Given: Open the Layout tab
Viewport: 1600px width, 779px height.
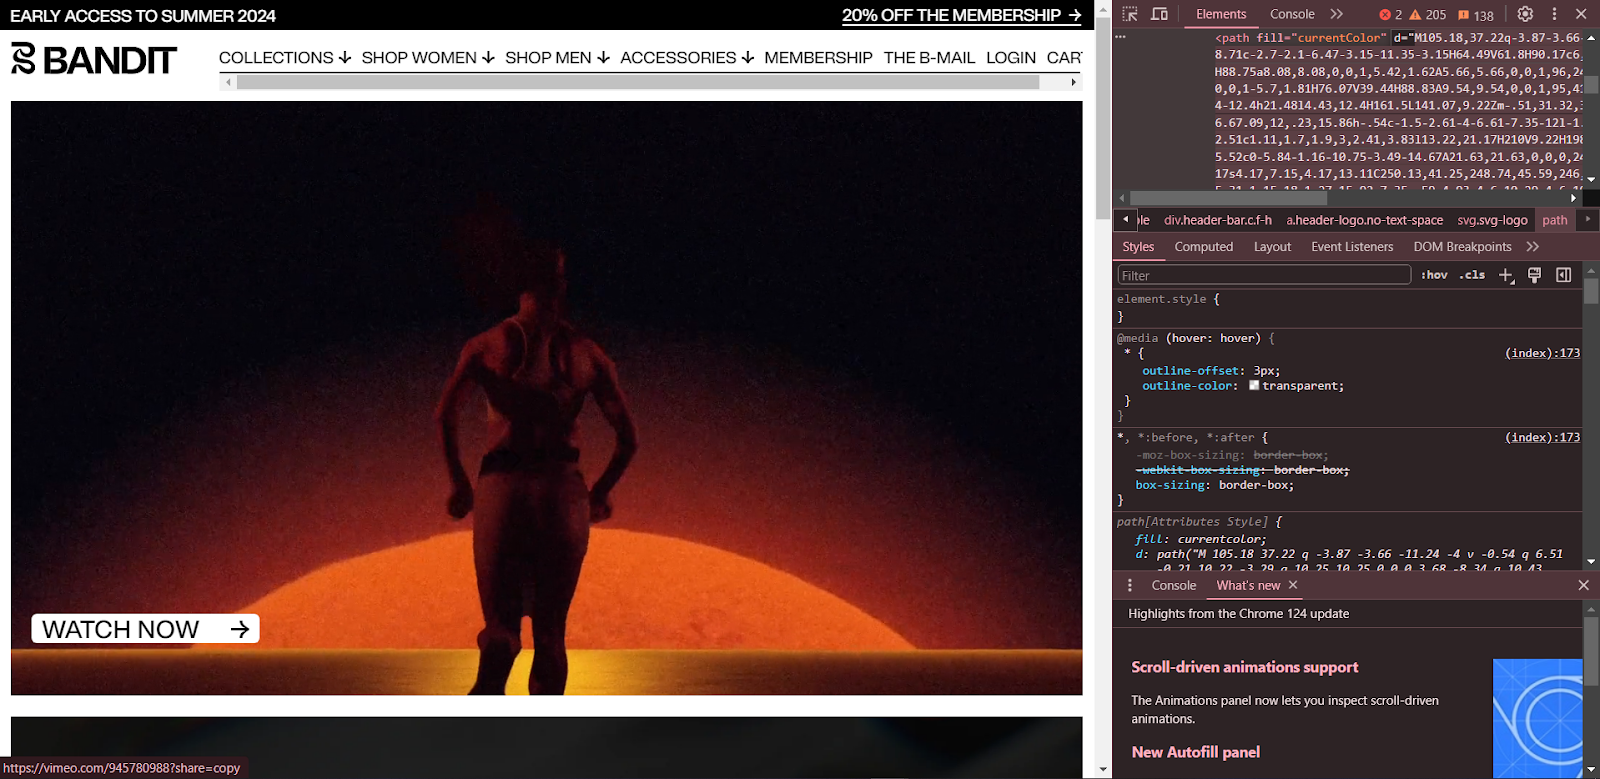Looking at the screenshot, I should (1272, 247).
